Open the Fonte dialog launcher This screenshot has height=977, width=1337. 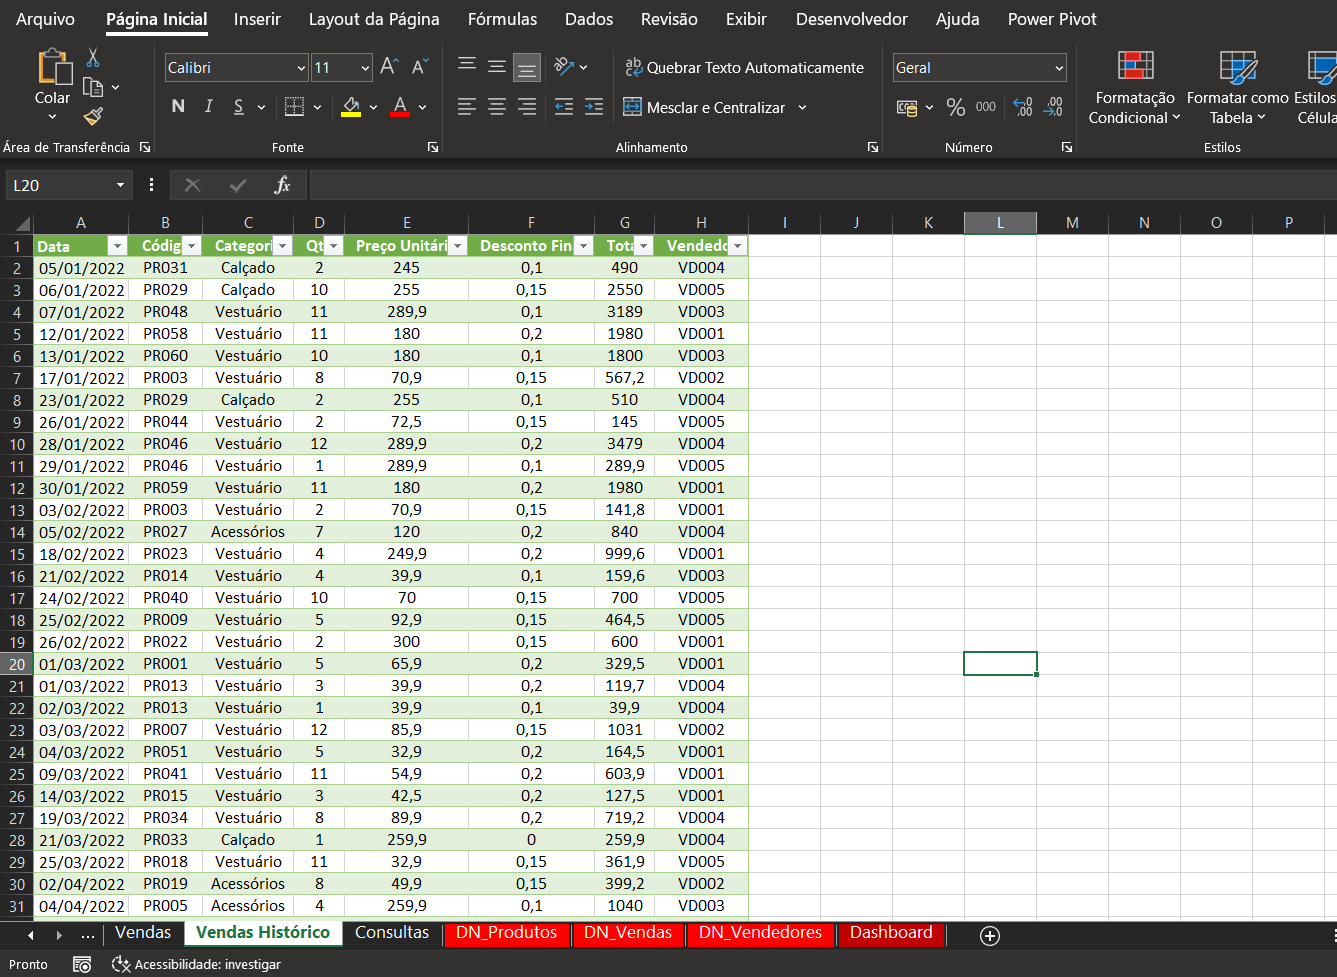(x=433, y=147)
